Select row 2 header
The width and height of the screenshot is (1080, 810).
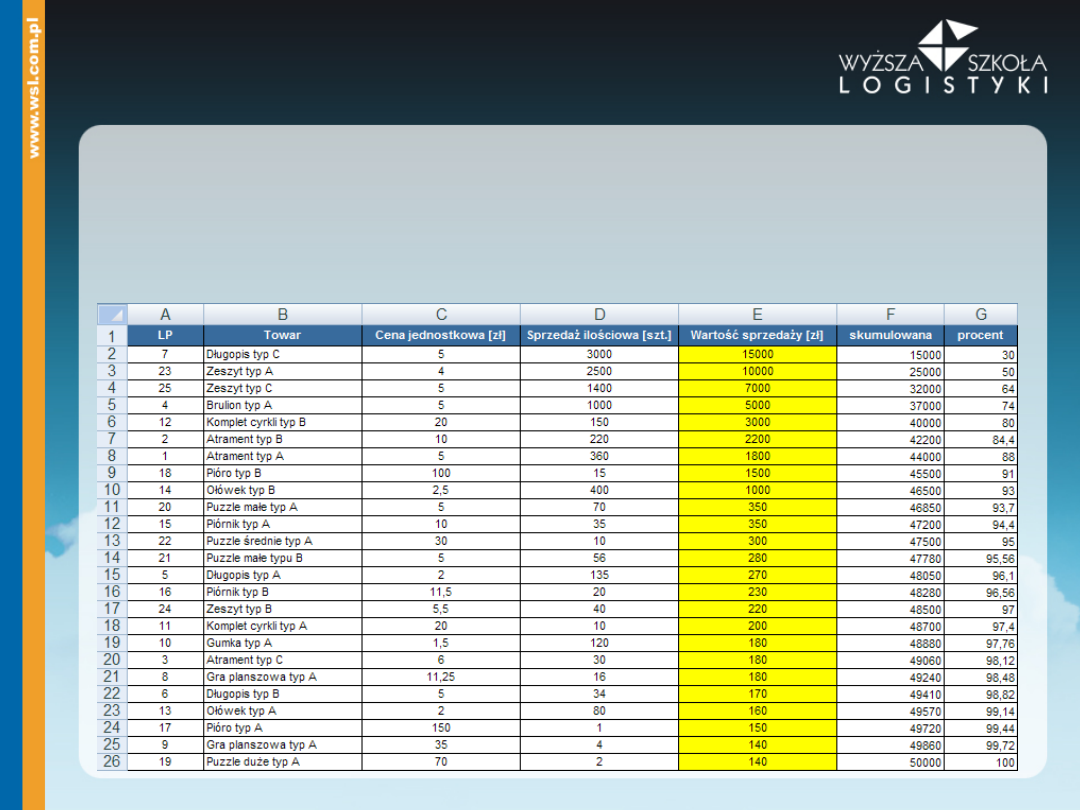tap(112, 354)
